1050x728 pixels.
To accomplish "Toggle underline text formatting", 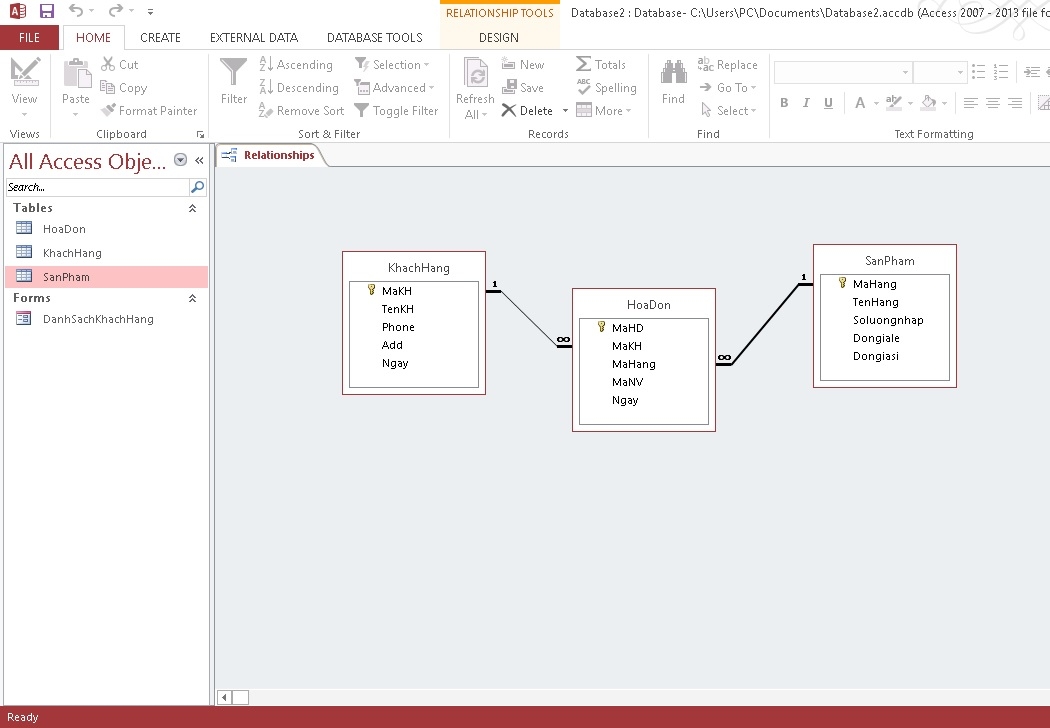I will 828,103.
